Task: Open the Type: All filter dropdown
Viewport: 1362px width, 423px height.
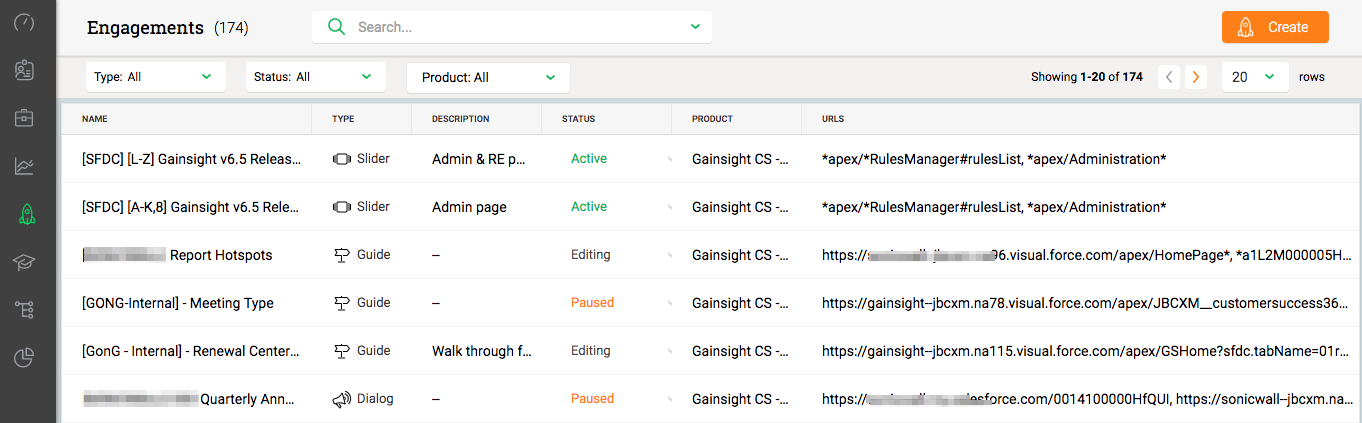Action: (155, 77)
